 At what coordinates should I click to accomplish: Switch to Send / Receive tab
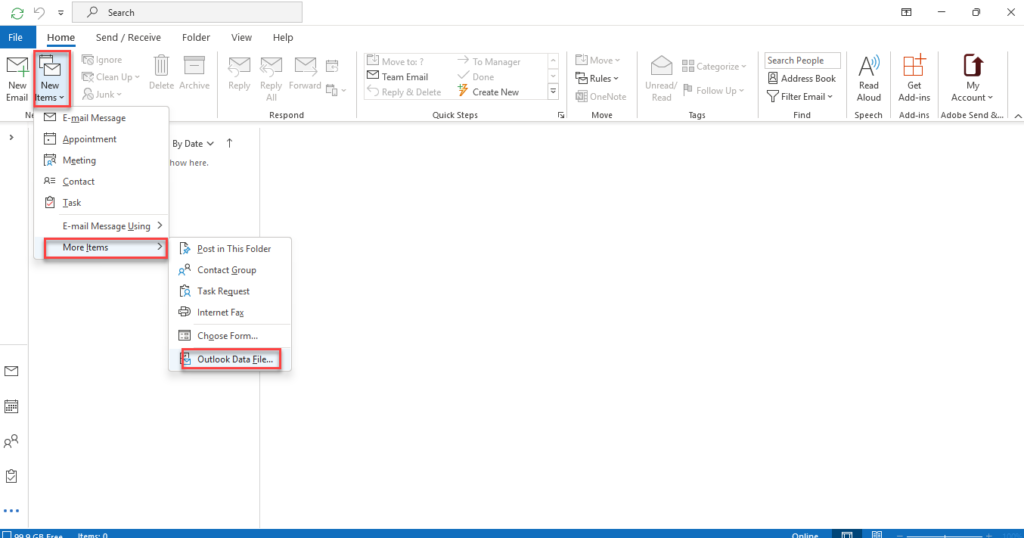128,37
